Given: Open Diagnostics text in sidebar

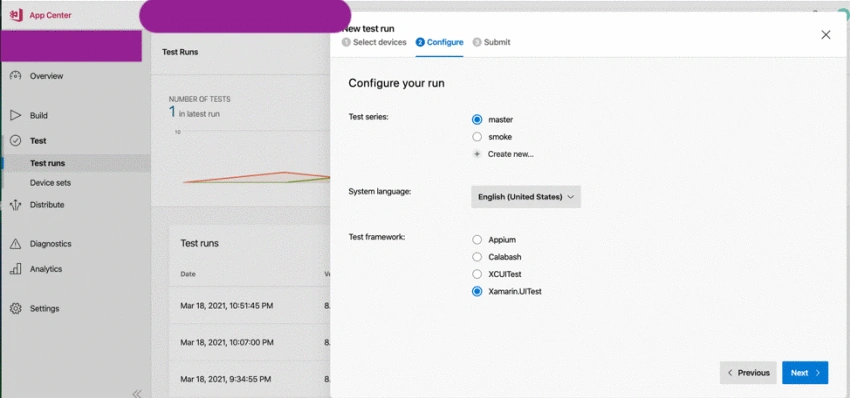Looking at the screenshot, I should 50,243.
